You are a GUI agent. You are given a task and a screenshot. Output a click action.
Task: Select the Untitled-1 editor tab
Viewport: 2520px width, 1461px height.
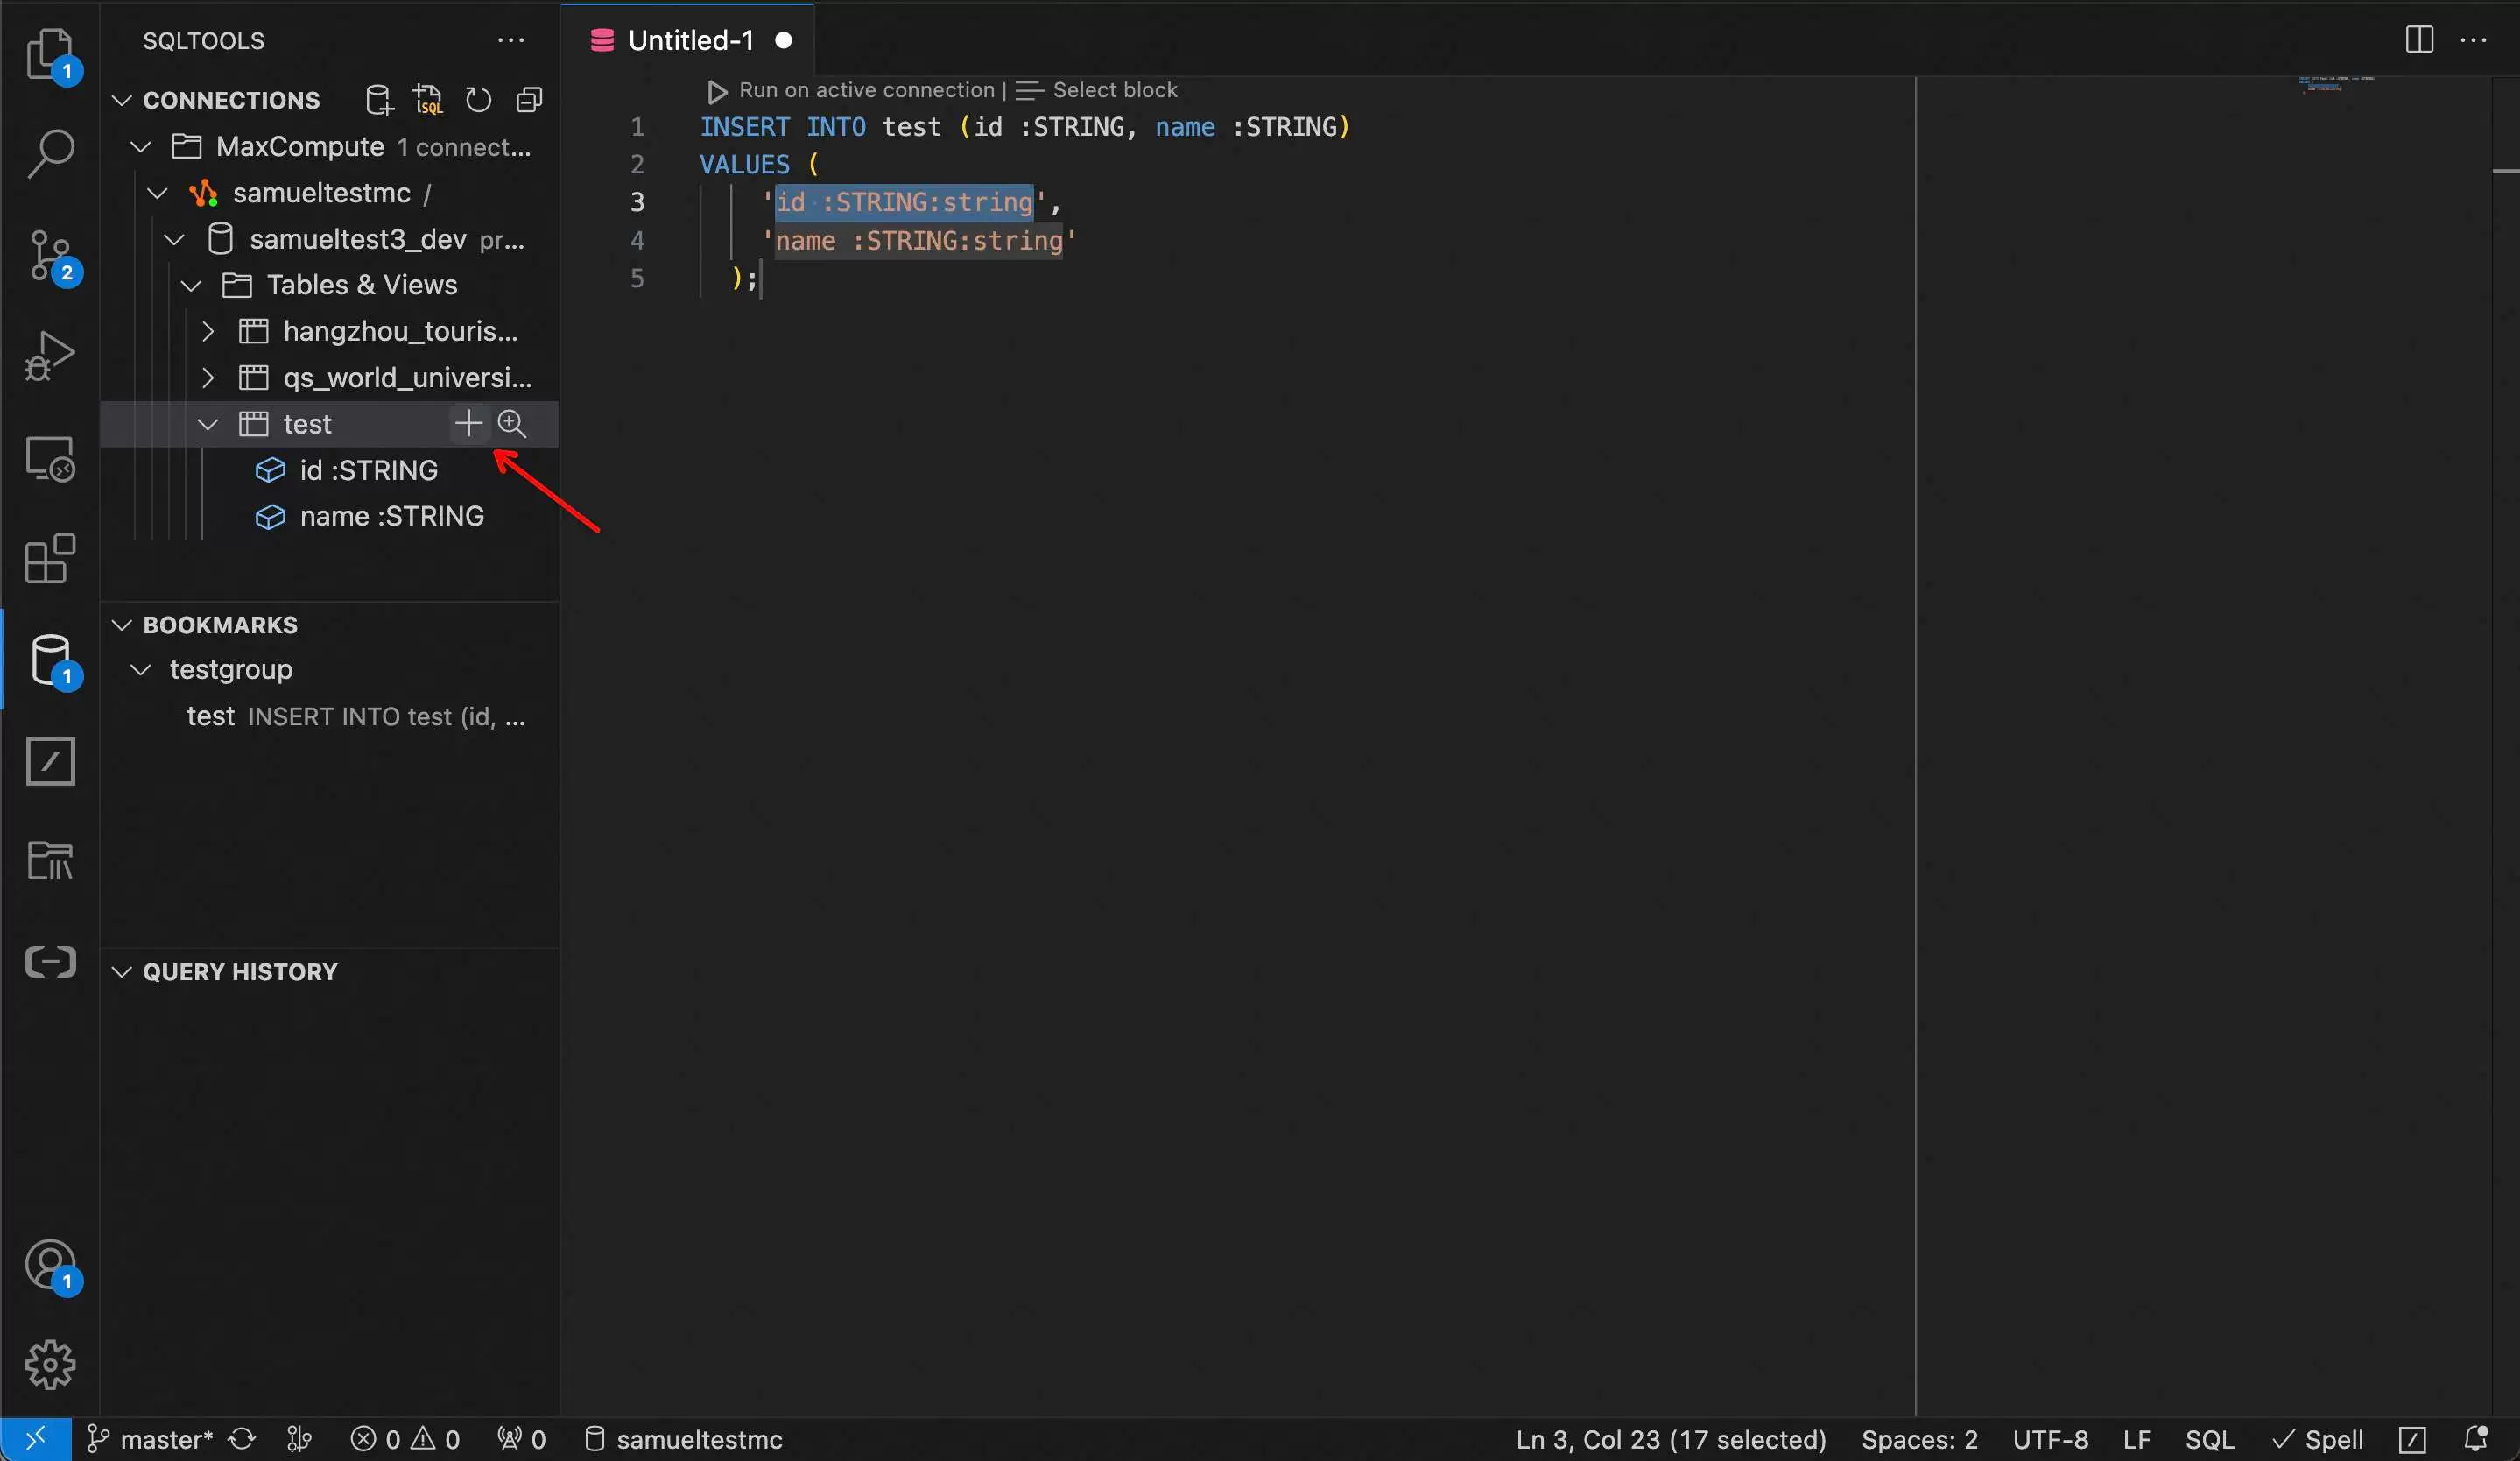(x=690, y=40)
